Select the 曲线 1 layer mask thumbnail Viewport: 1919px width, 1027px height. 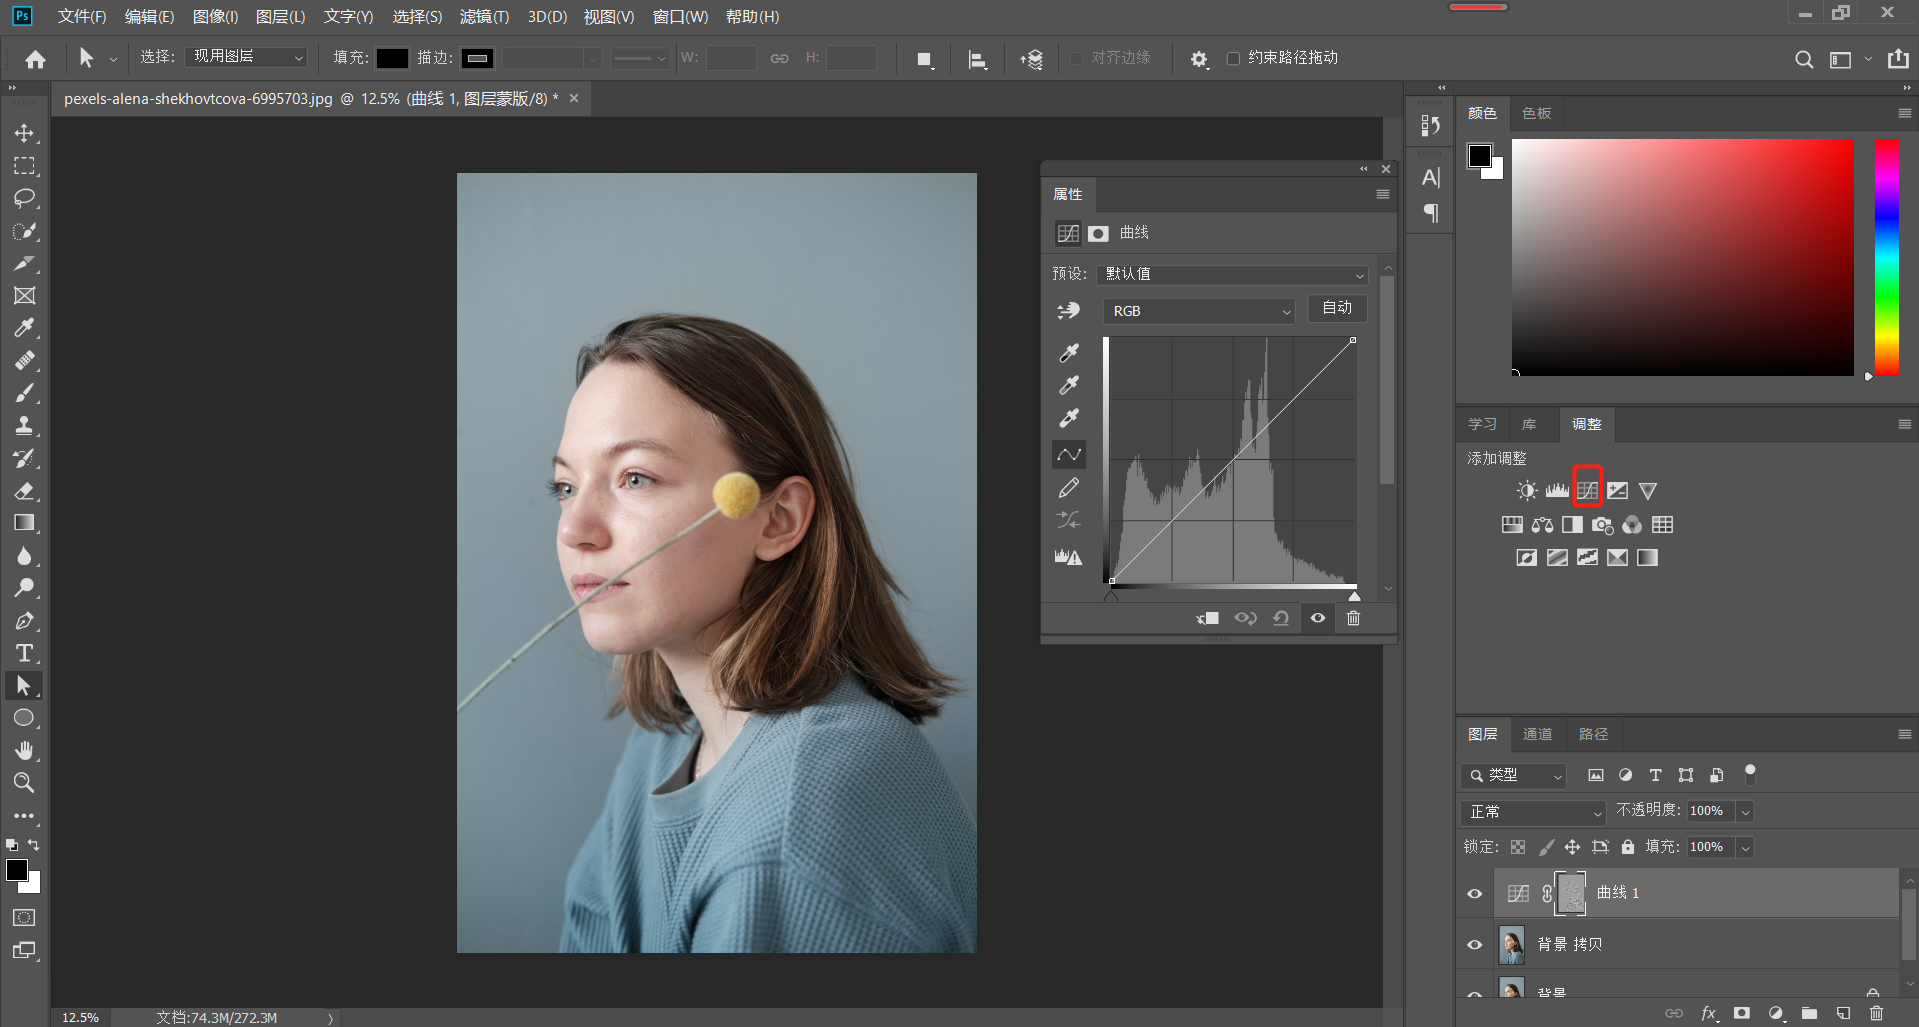(1571, 893)
